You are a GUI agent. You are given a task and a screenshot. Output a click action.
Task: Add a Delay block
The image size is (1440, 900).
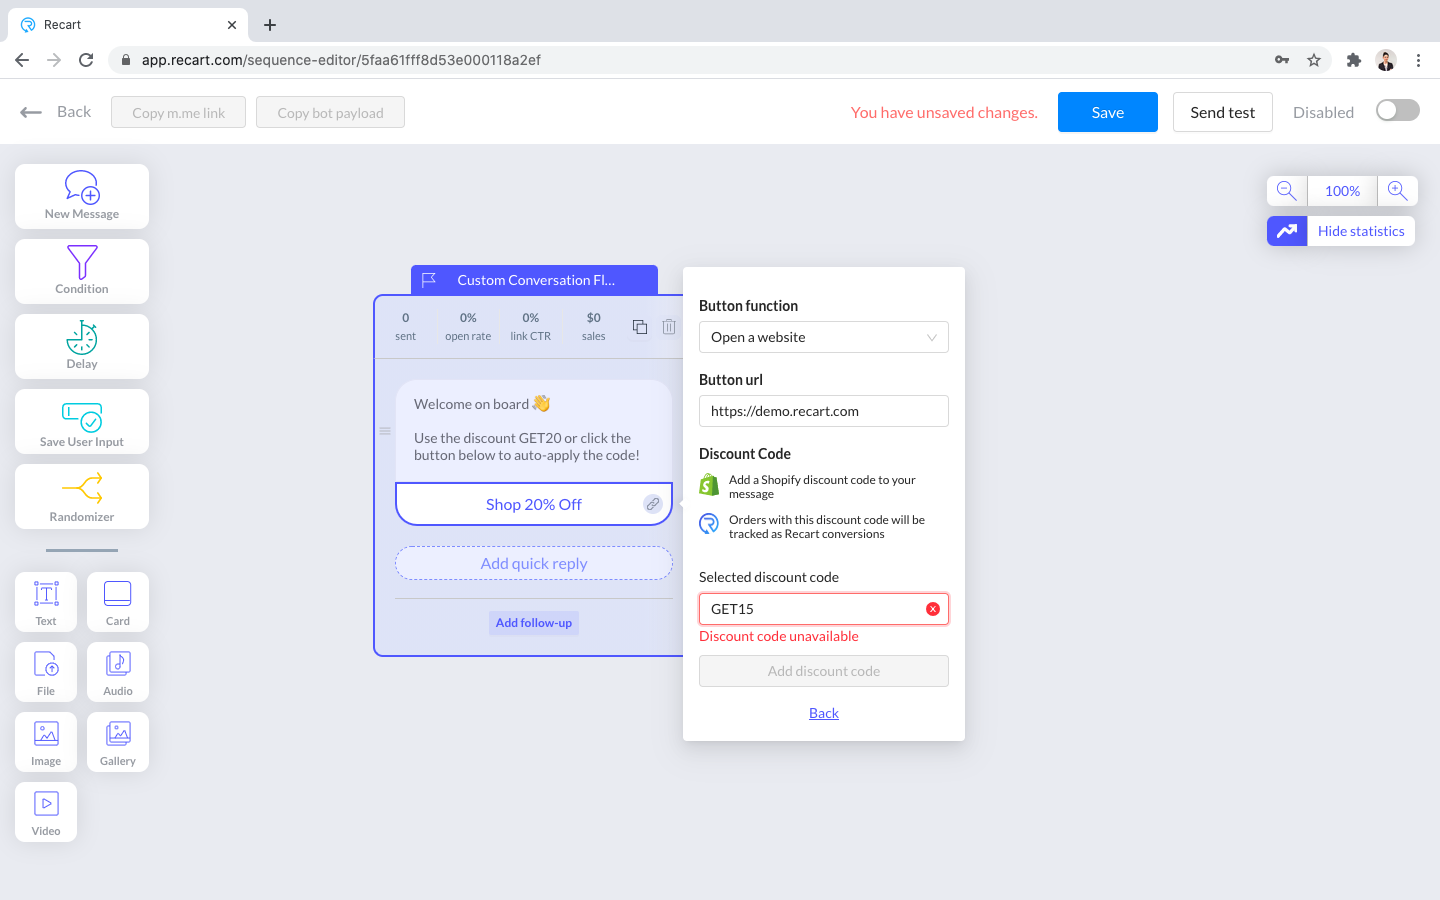coord(82,346)
